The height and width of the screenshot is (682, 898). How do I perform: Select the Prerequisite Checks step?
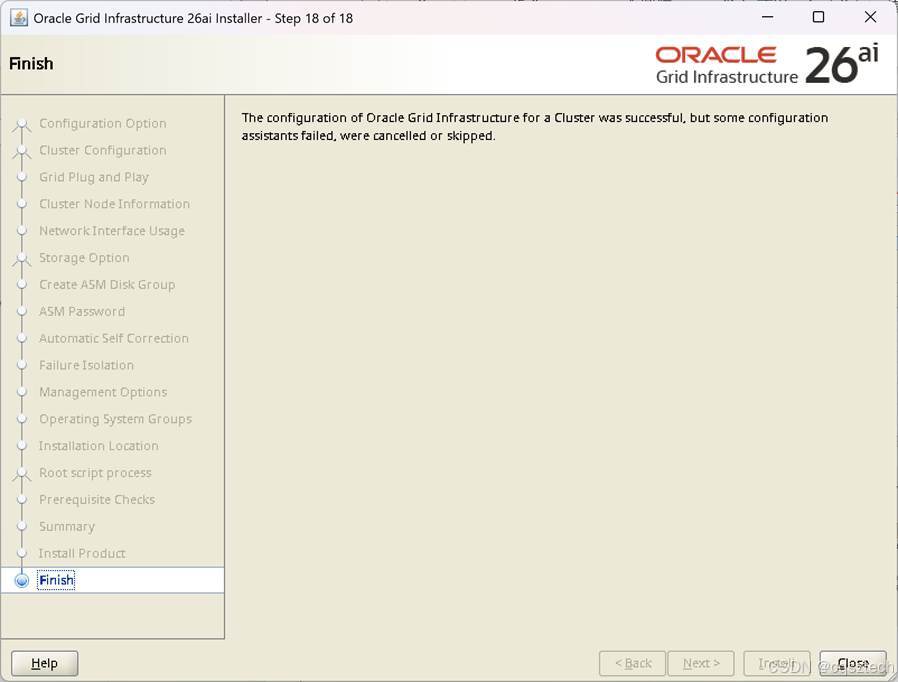click(x=97, y=500)
